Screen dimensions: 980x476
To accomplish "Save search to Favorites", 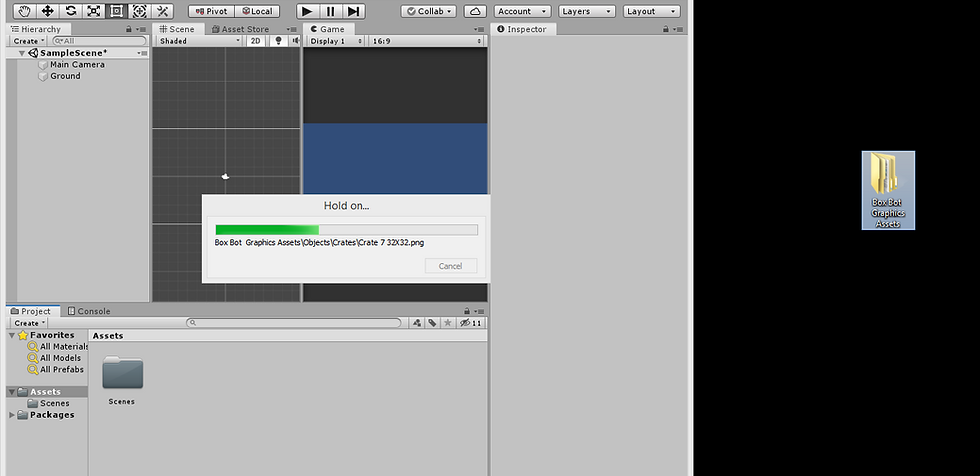I will click(x=448, y=323).
